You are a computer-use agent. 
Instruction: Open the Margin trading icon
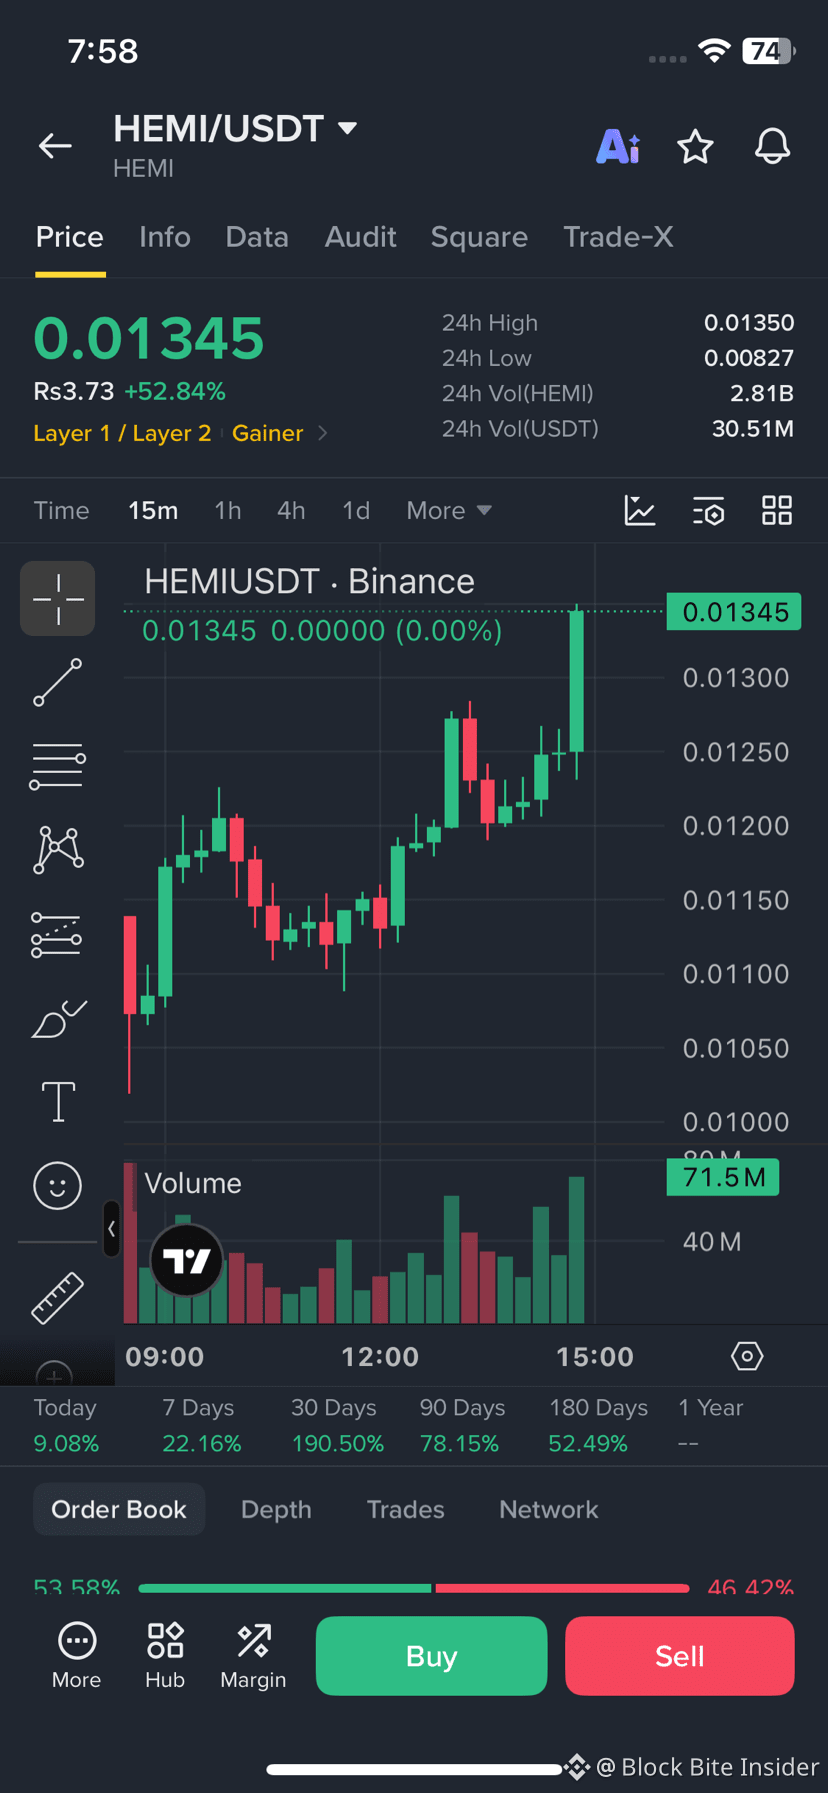point(253,1656)
